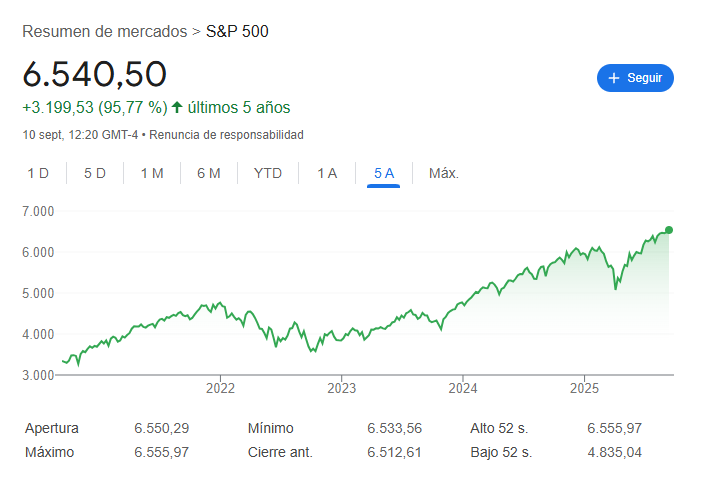
Task: Click the 2024 label on chart axis
Action: coord(463,388)
